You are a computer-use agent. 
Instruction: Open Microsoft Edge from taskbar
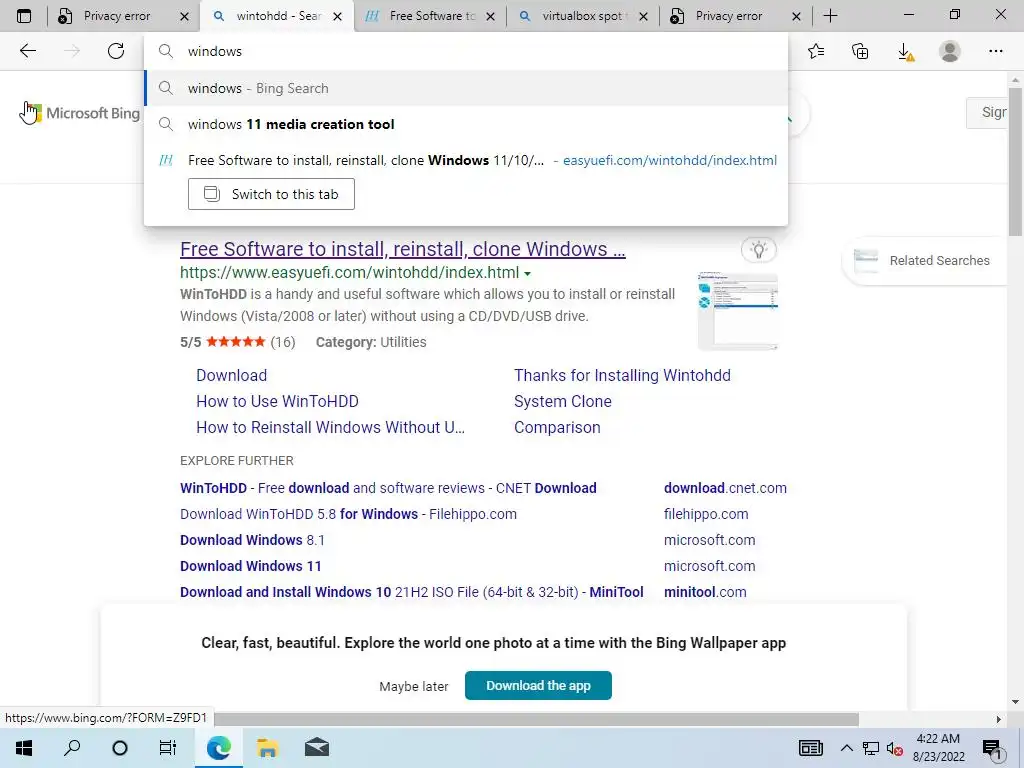pos(219,748)
